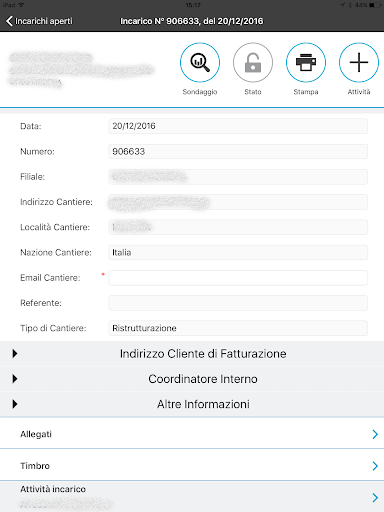This screenshot has height=512, width=384.
Task: Expand Indirizzo Cliente di Fatturazione section
Action: 192,353
